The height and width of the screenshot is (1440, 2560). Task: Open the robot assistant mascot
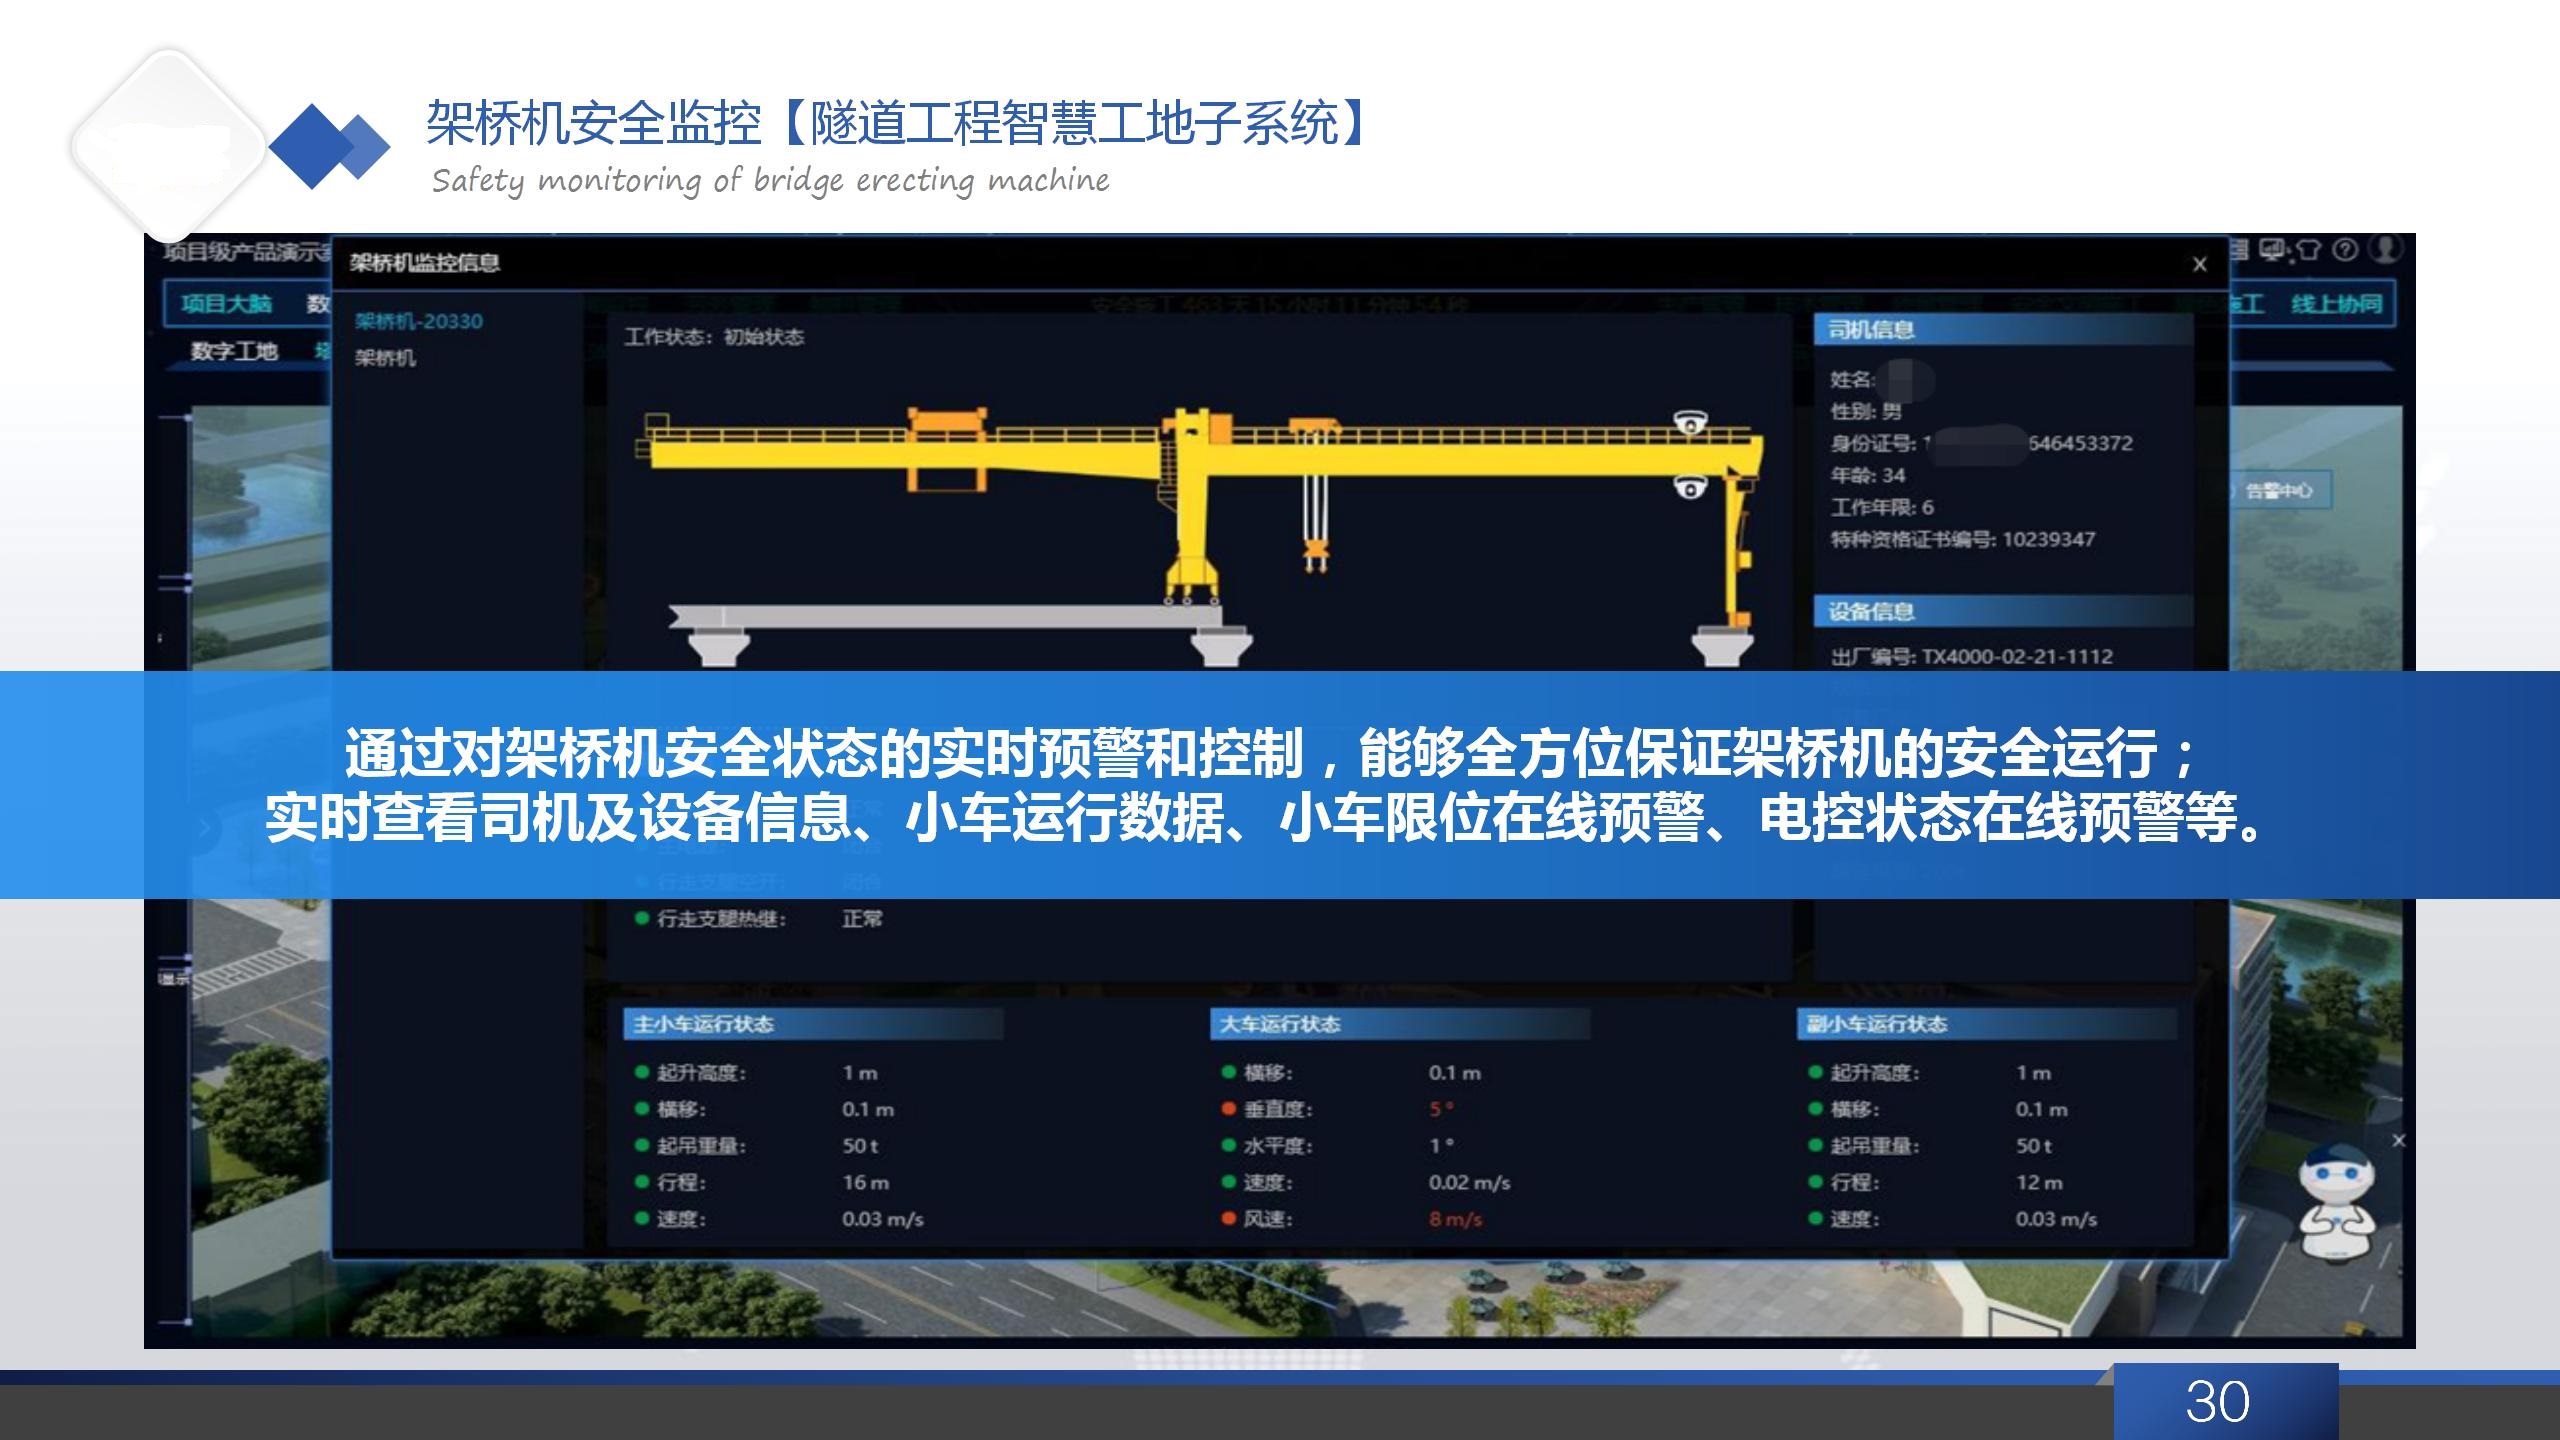(x=2335, y=1203)
